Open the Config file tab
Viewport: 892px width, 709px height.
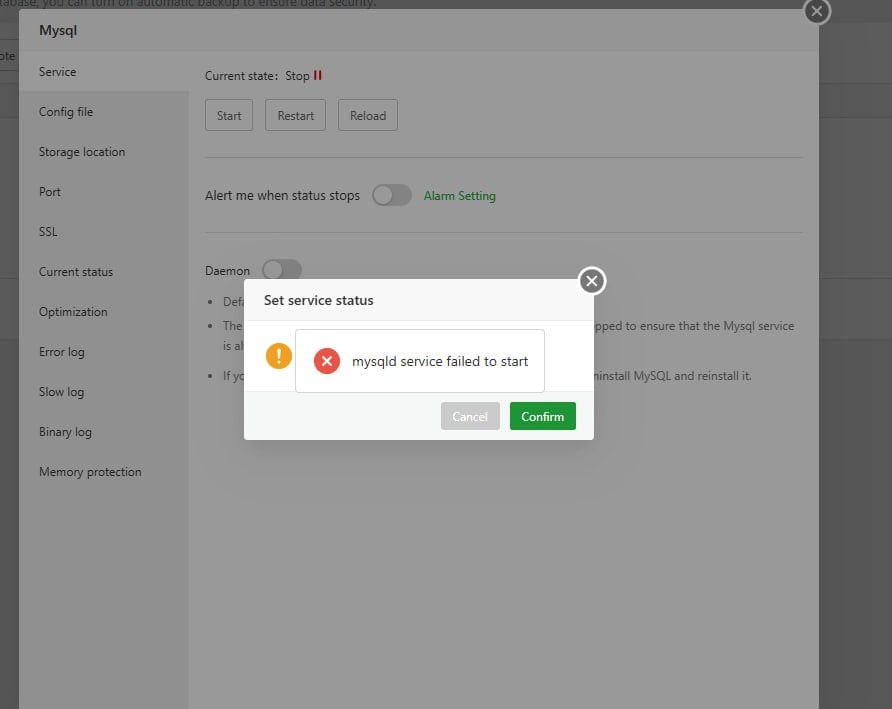(104, 112)
